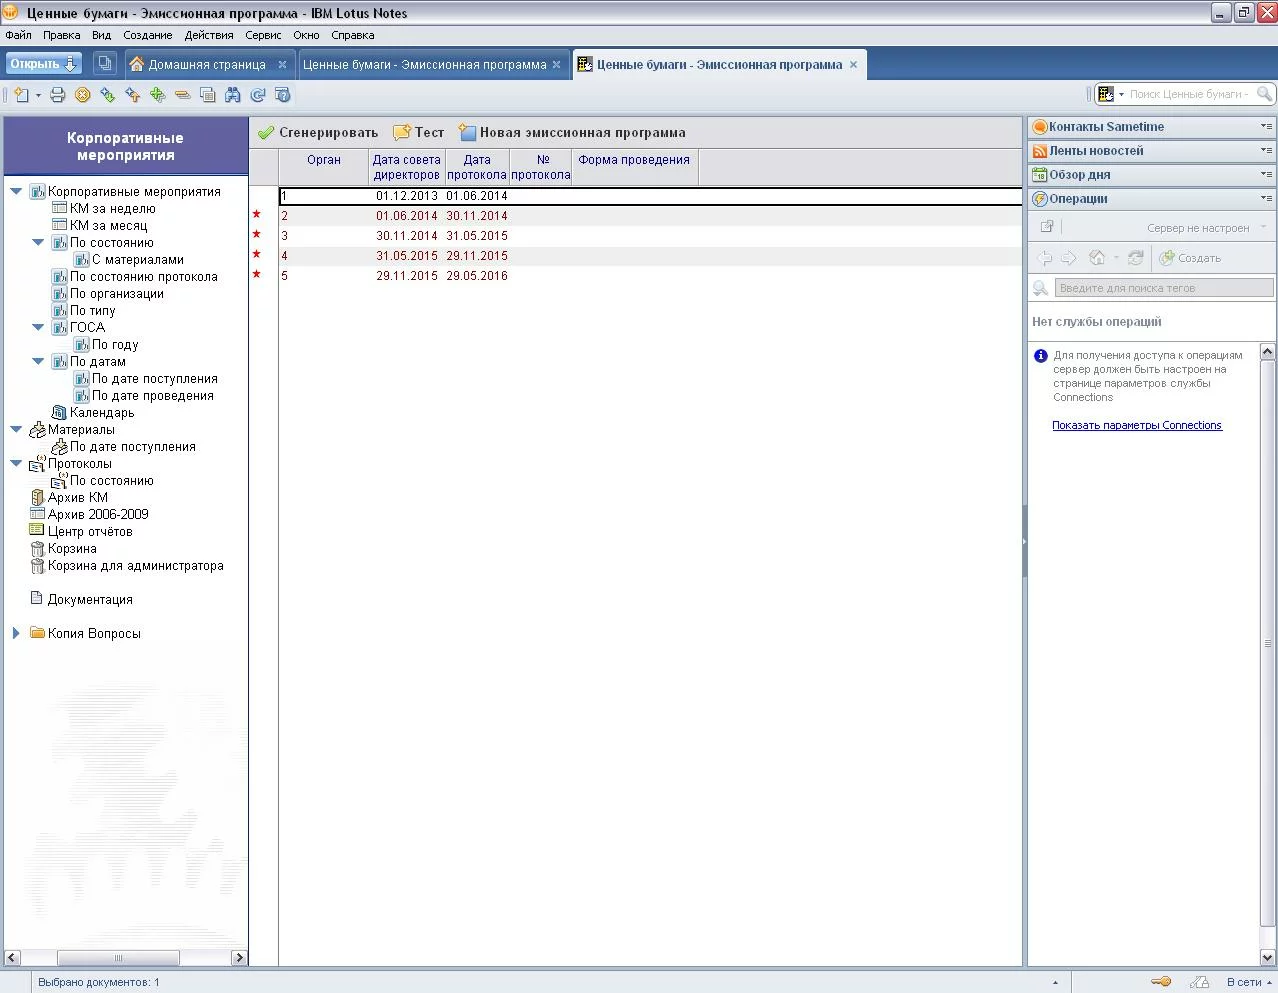Image resolution: width=1278 pixels, height=993 pixels.
Task: Click the Сгенерировать button
Action: (x=318, y=133)
